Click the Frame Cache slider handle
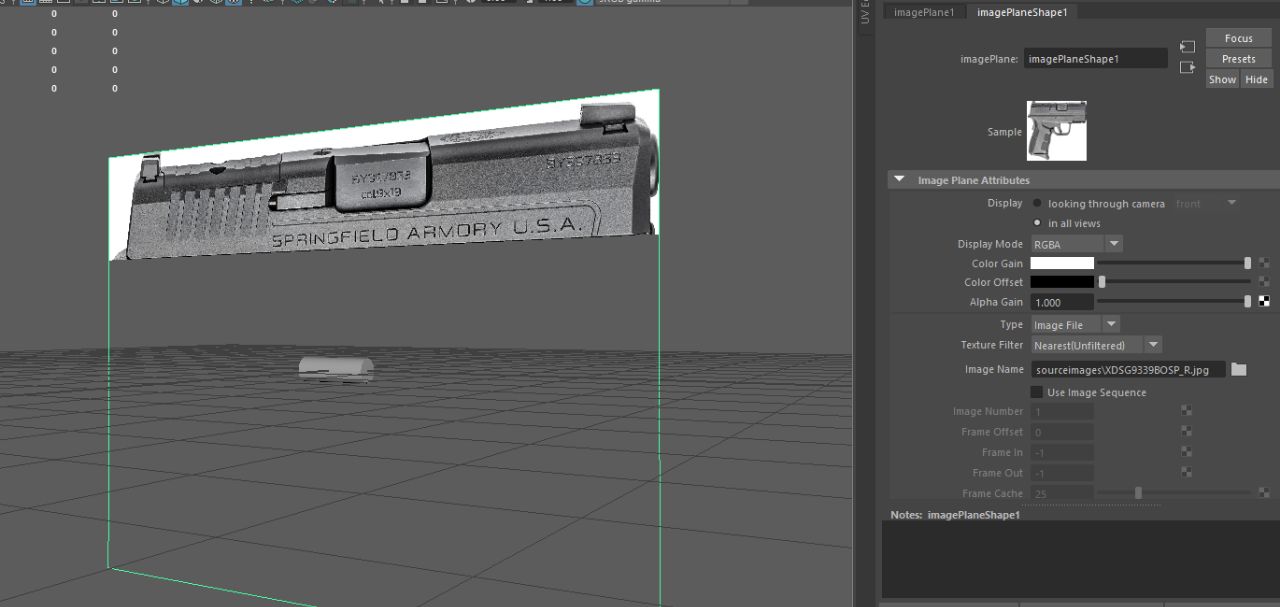Screen dimensions: 1280x607 pyautogui.click(x=1138, y=493)
